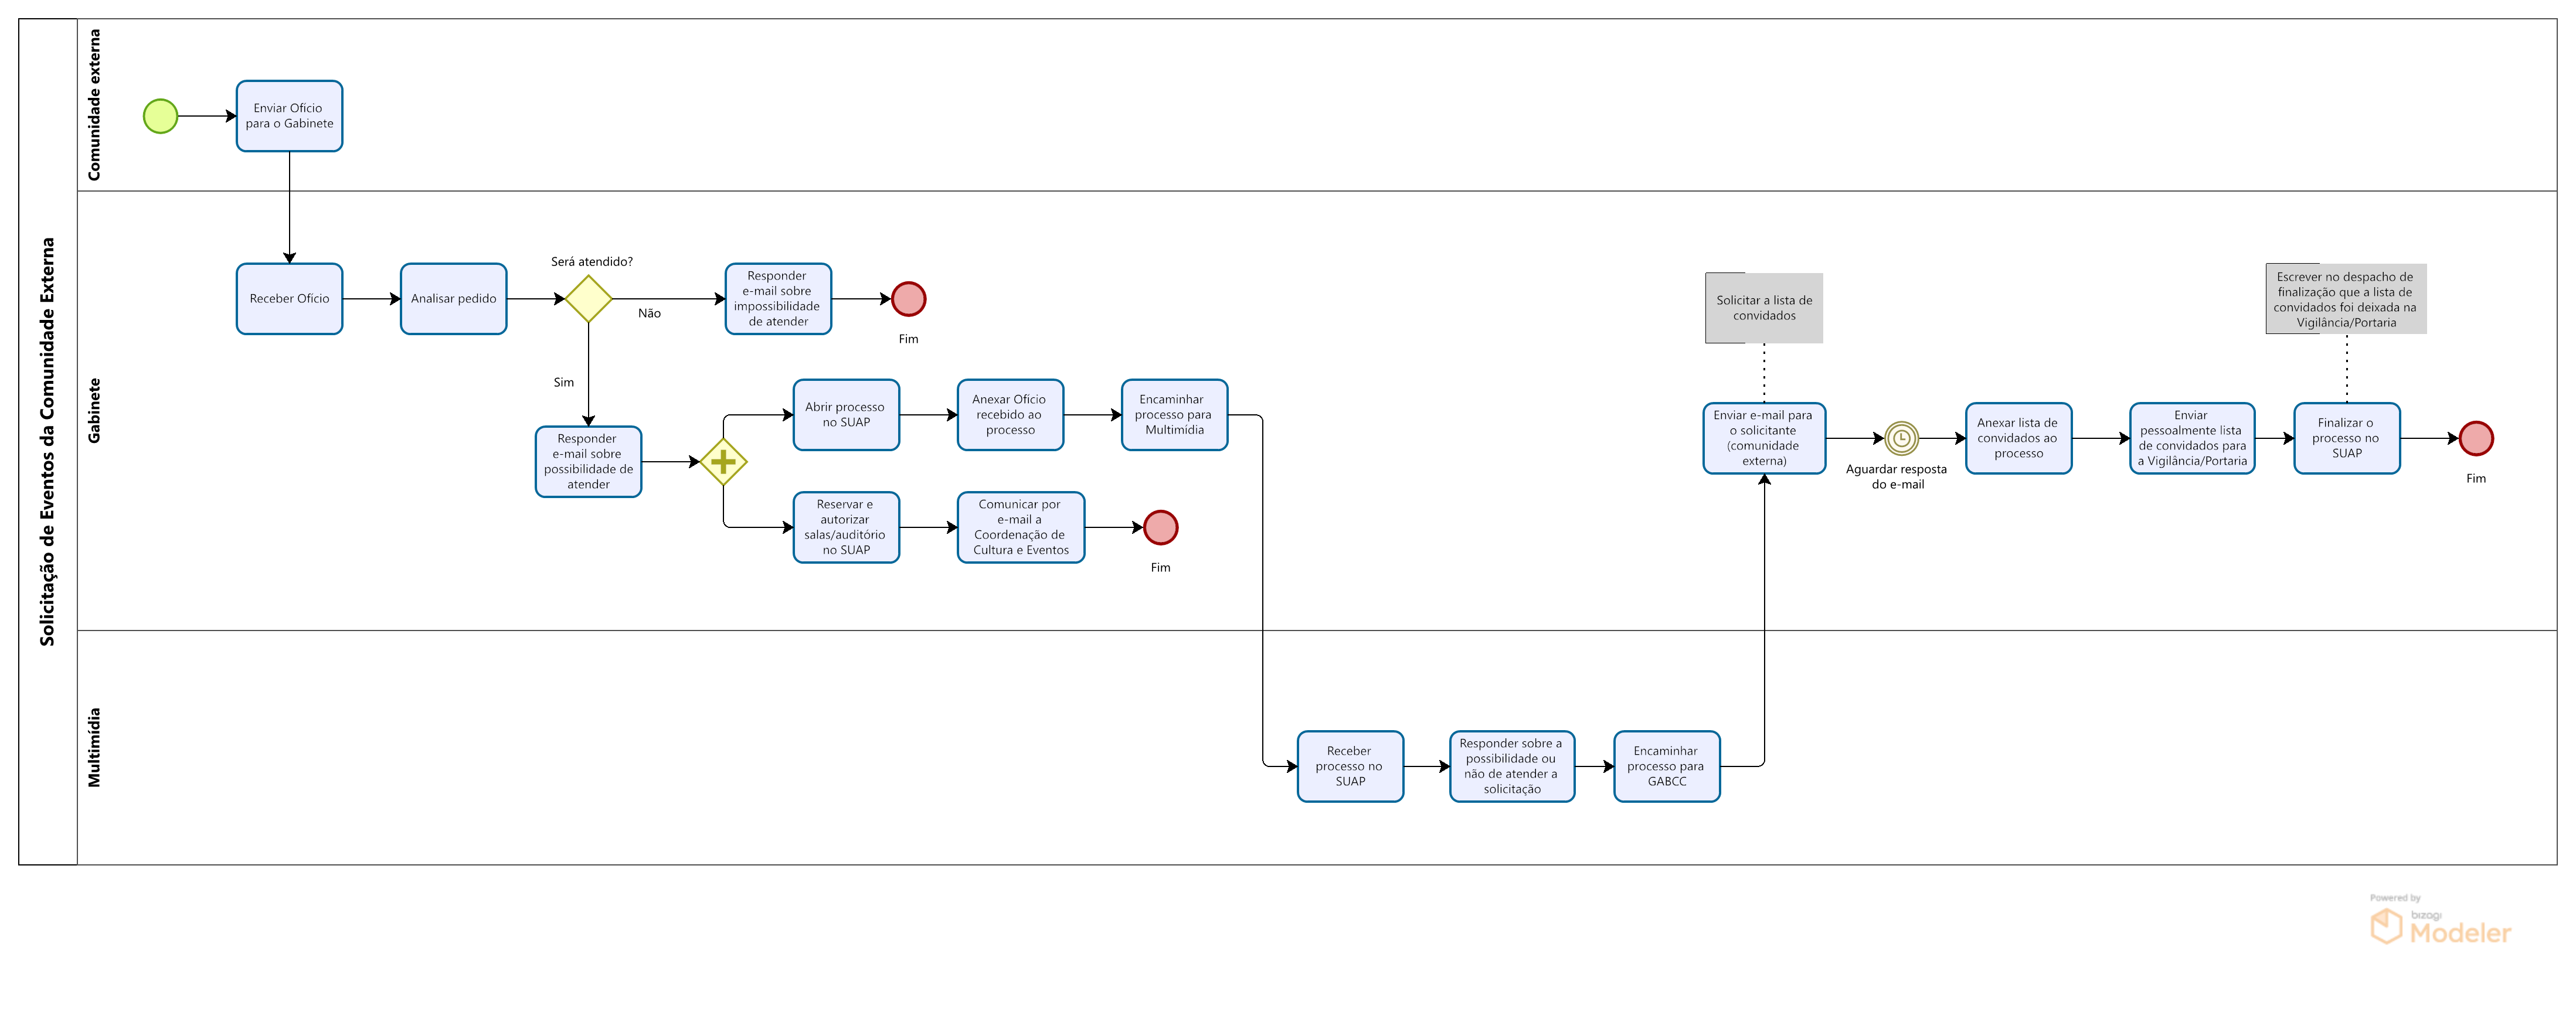Click end event after 'Comunicar por e-mail' task
Screen dimensions: 2576x1036
[1160, 527]
